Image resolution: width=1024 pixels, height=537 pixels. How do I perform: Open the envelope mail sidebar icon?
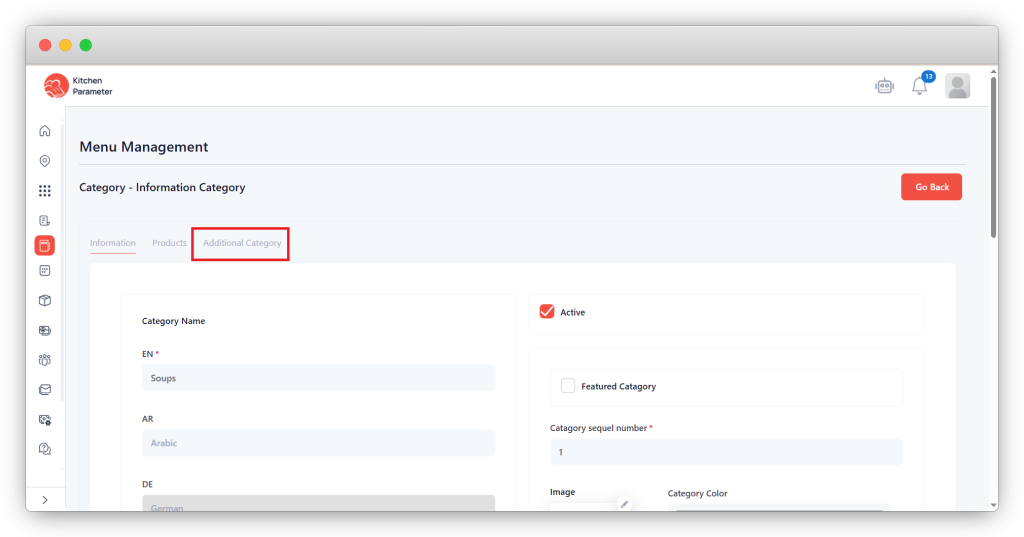click(44, 389)
